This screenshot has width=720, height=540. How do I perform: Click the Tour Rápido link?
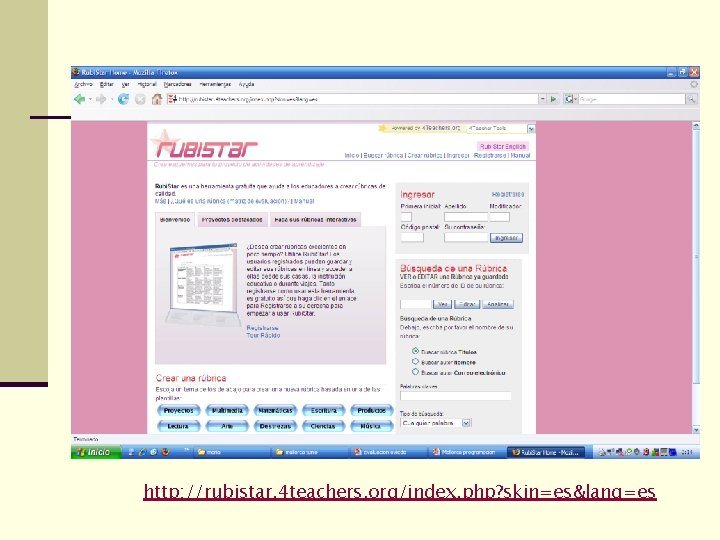coord(263,335)
